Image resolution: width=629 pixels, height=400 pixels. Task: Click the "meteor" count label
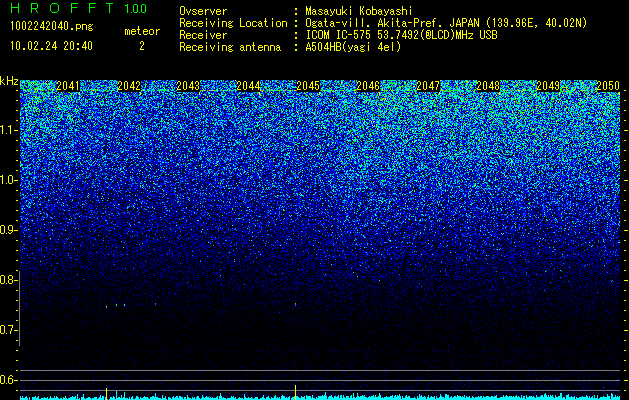coord(142,31)
